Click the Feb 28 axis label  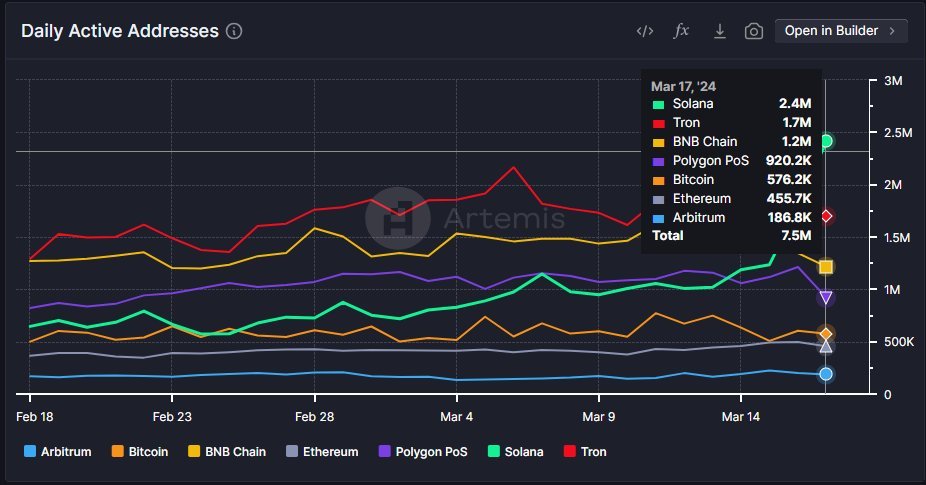(314, 416)
